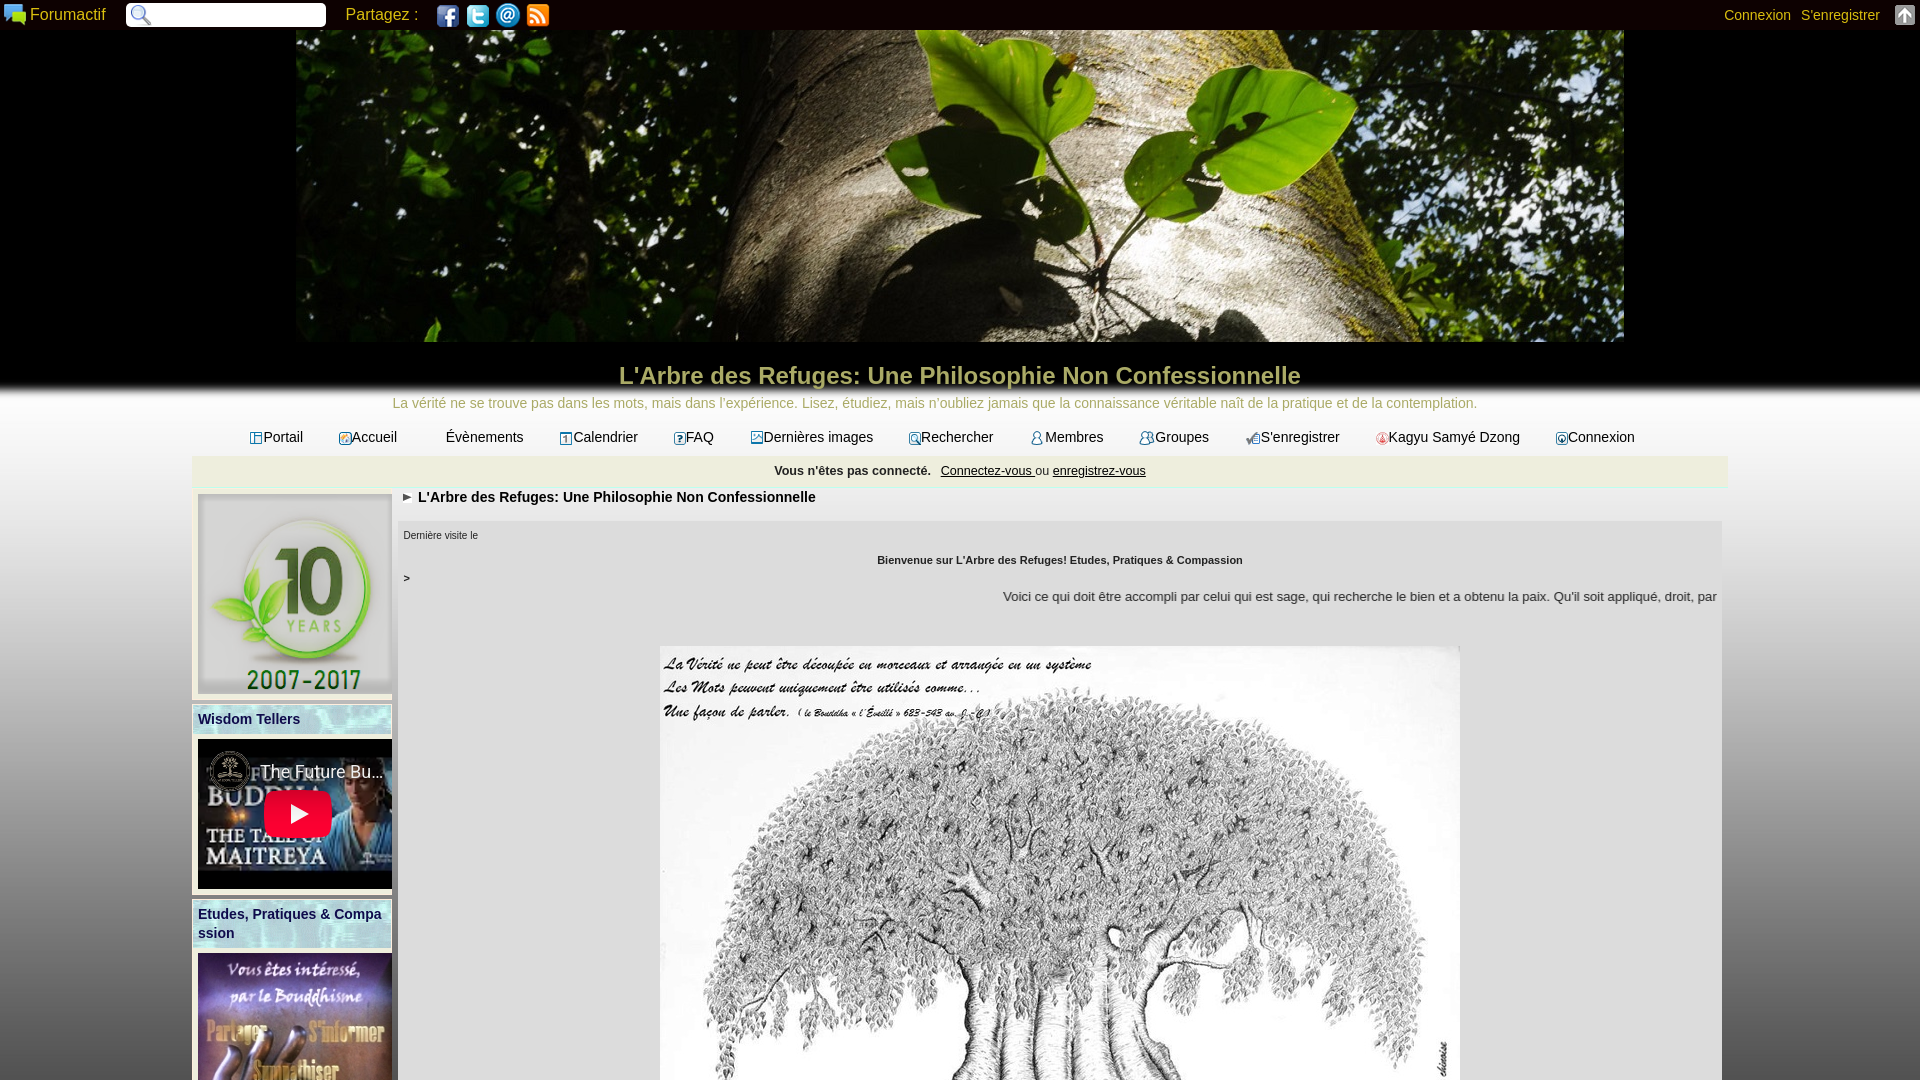Open the RSS feed icon
Screen dimensions: 1920x1080
(x=538, y=15)
